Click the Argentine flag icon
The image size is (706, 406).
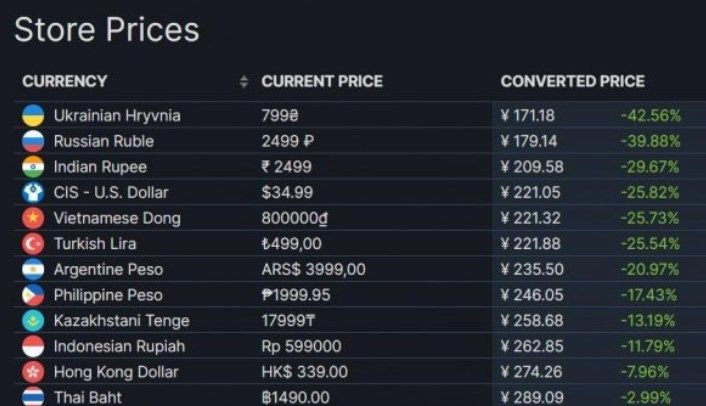(33, 270)
